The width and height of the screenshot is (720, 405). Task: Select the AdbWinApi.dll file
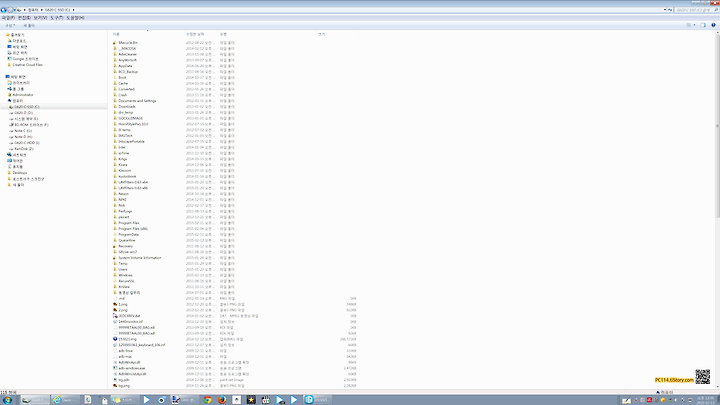[x=129, y=362]
